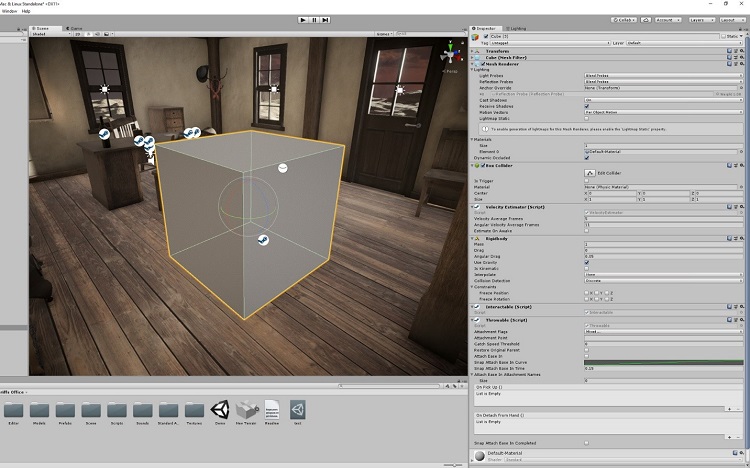
Task: Click the cube object icon in Inspector header
Action: [x=475, y=36]
